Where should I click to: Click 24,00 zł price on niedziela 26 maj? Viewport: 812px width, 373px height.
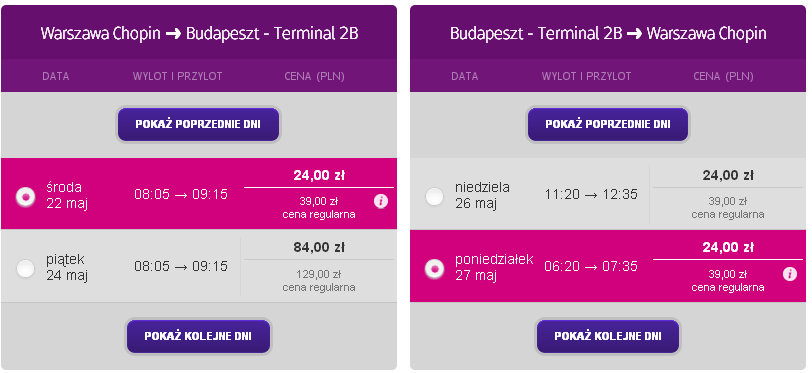[728, 175]
